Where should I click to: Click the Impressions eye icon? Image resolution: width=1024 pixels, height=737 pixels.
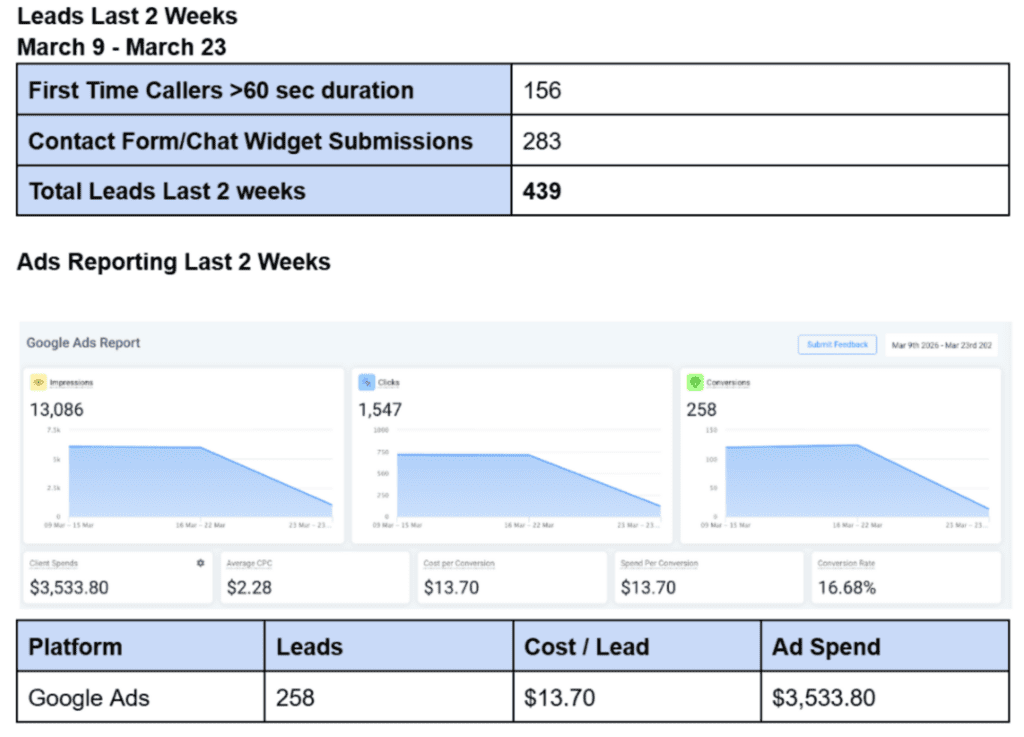tap(39, 383)
